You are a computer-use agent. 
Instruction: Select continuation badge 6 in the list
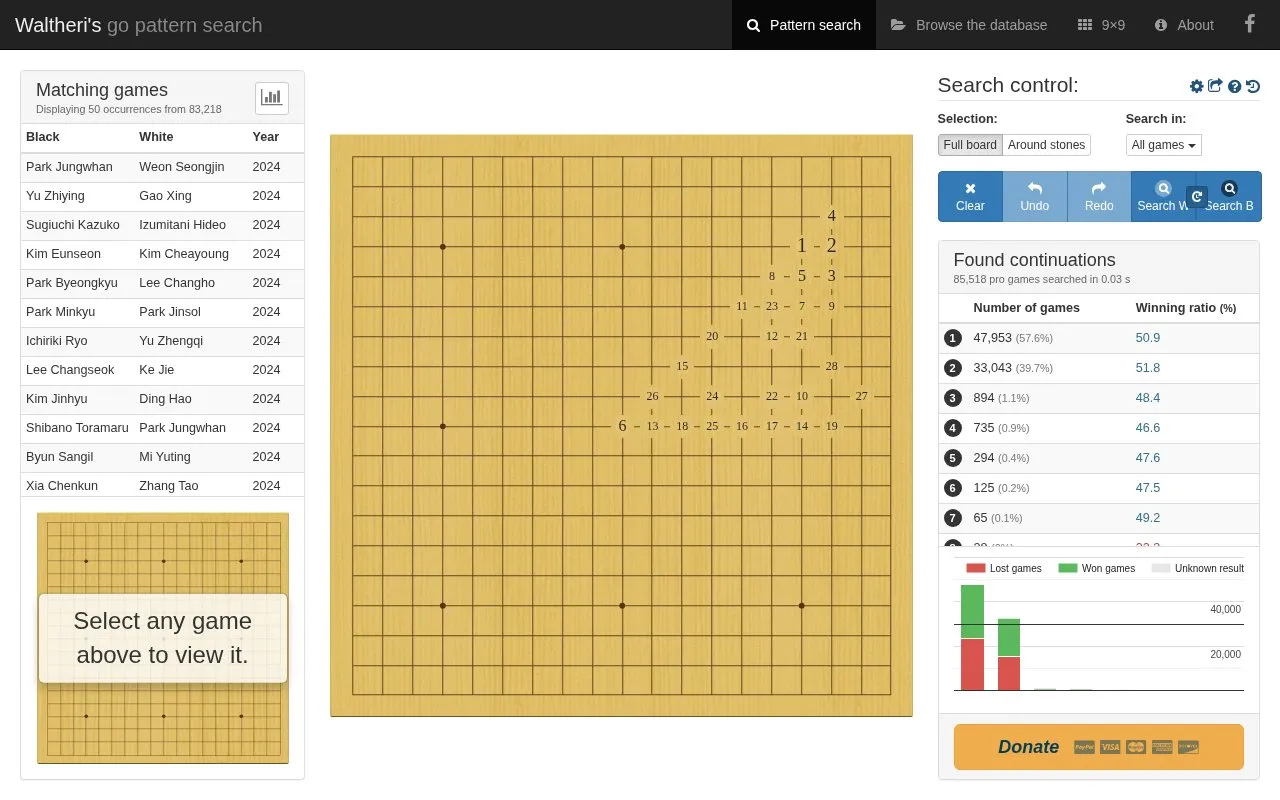[953, 488]
